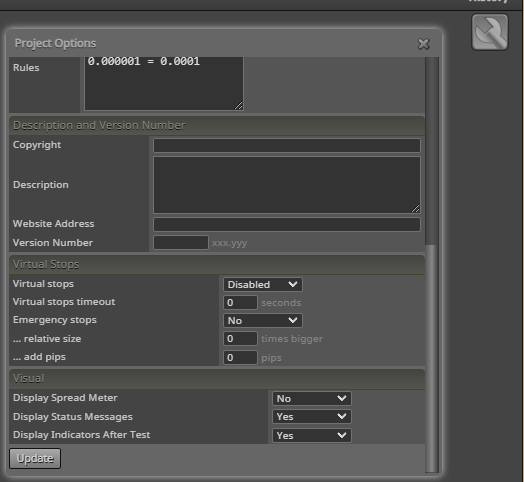Image resolution: width=524 pixels, height=482 pixels.
Task: Click the Description text area resize handle
Action: click(415, 209)
